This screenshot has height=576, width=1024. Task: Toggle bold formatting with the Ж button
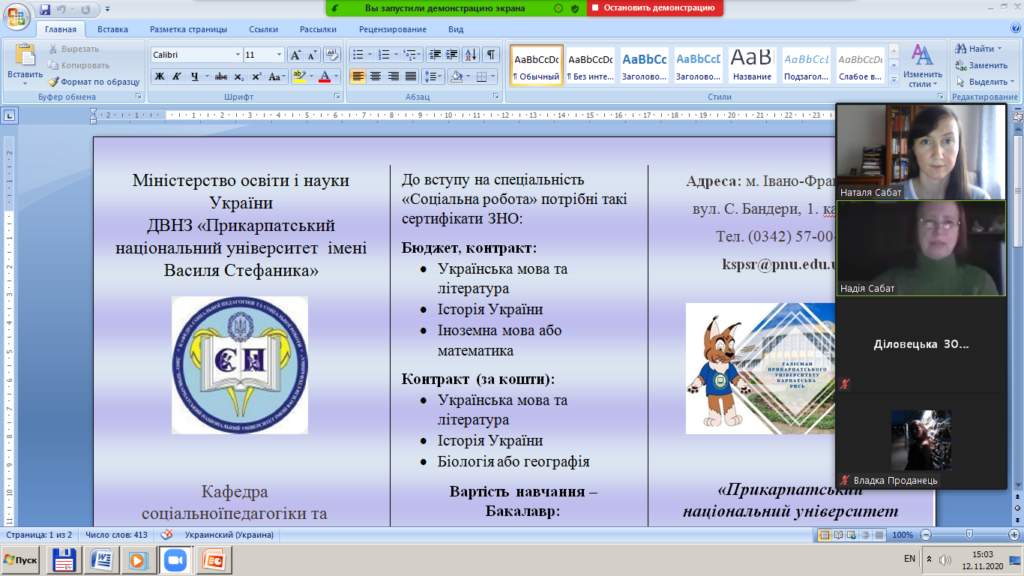click(x=159, y=76)
